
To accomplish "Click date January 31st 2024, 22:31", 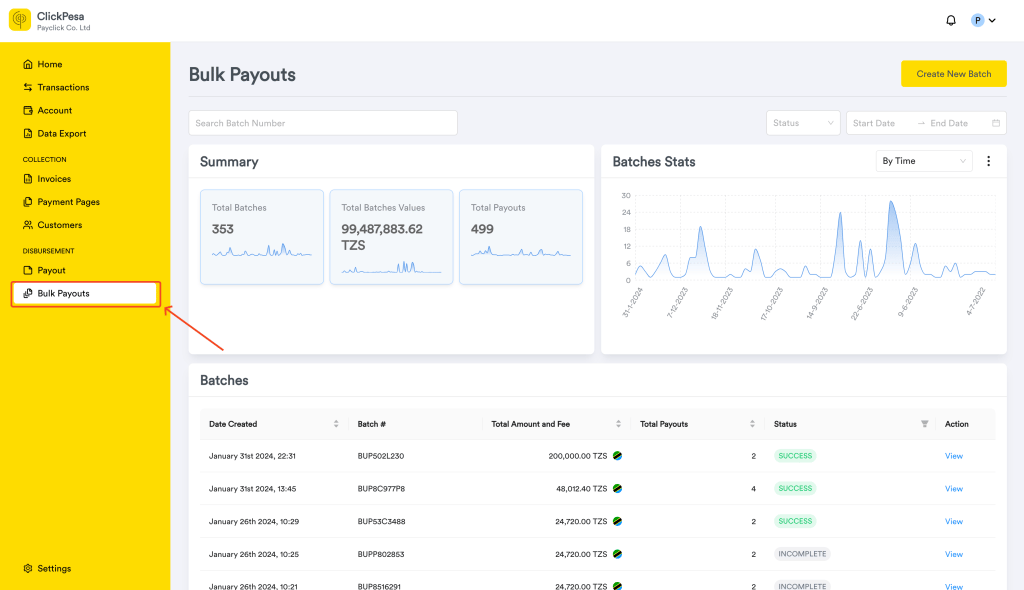I will 252,456.
